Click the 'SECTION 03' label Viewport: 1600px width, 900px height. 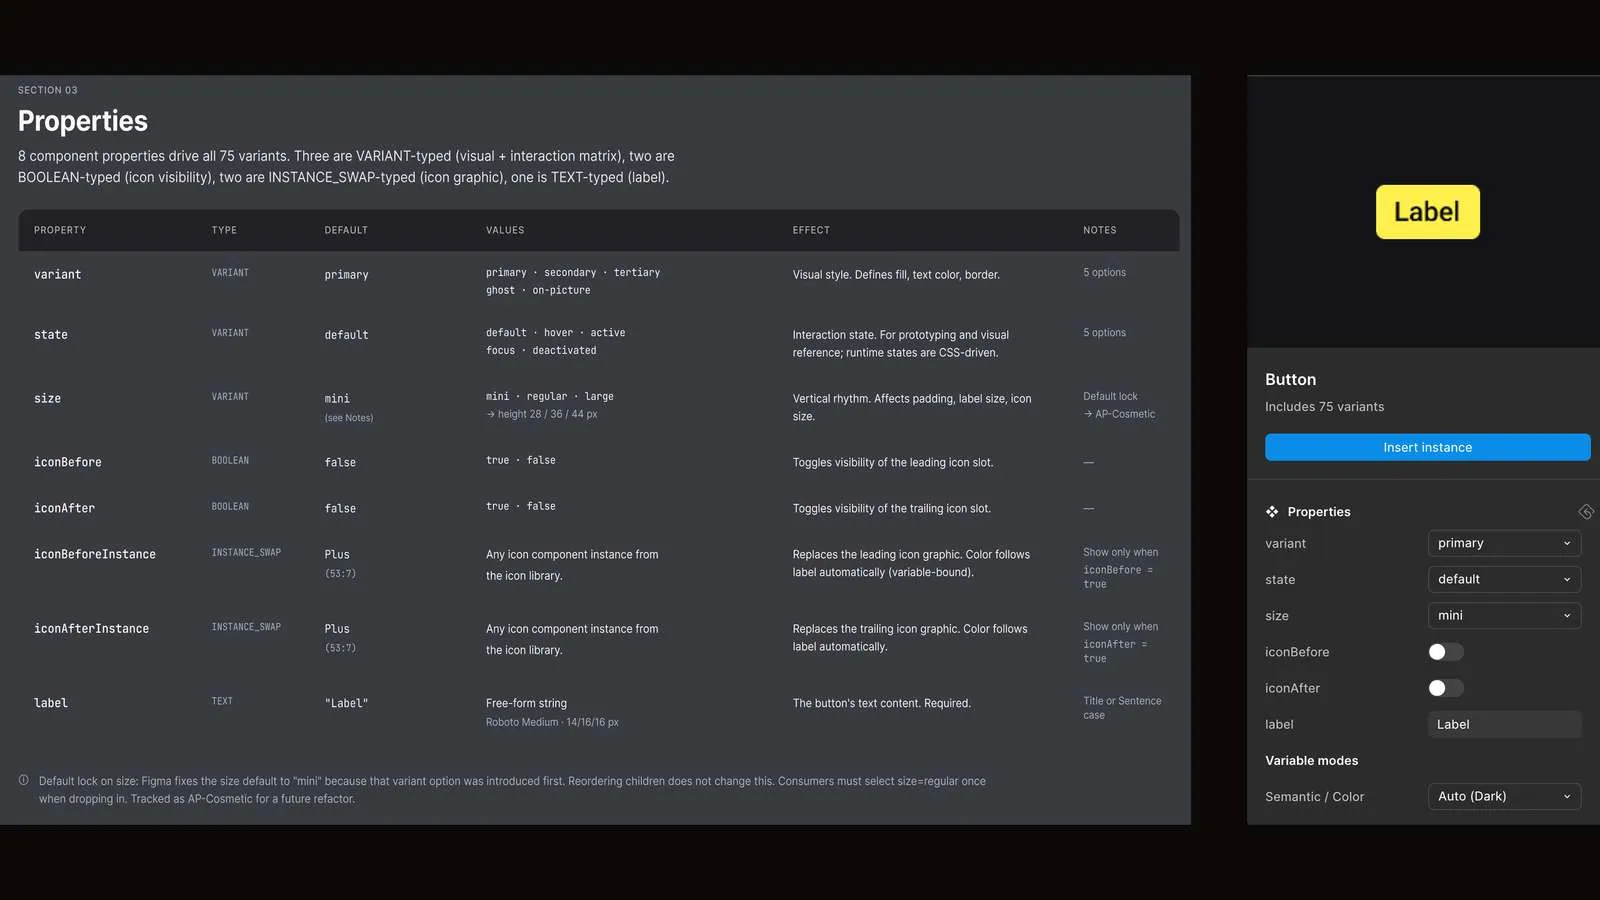click(47, 90)
